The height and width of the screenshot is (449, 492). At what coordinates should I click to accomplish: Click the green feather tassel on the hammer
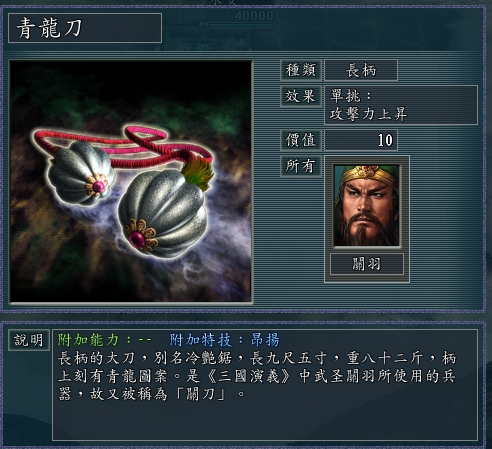pos(198,172)
